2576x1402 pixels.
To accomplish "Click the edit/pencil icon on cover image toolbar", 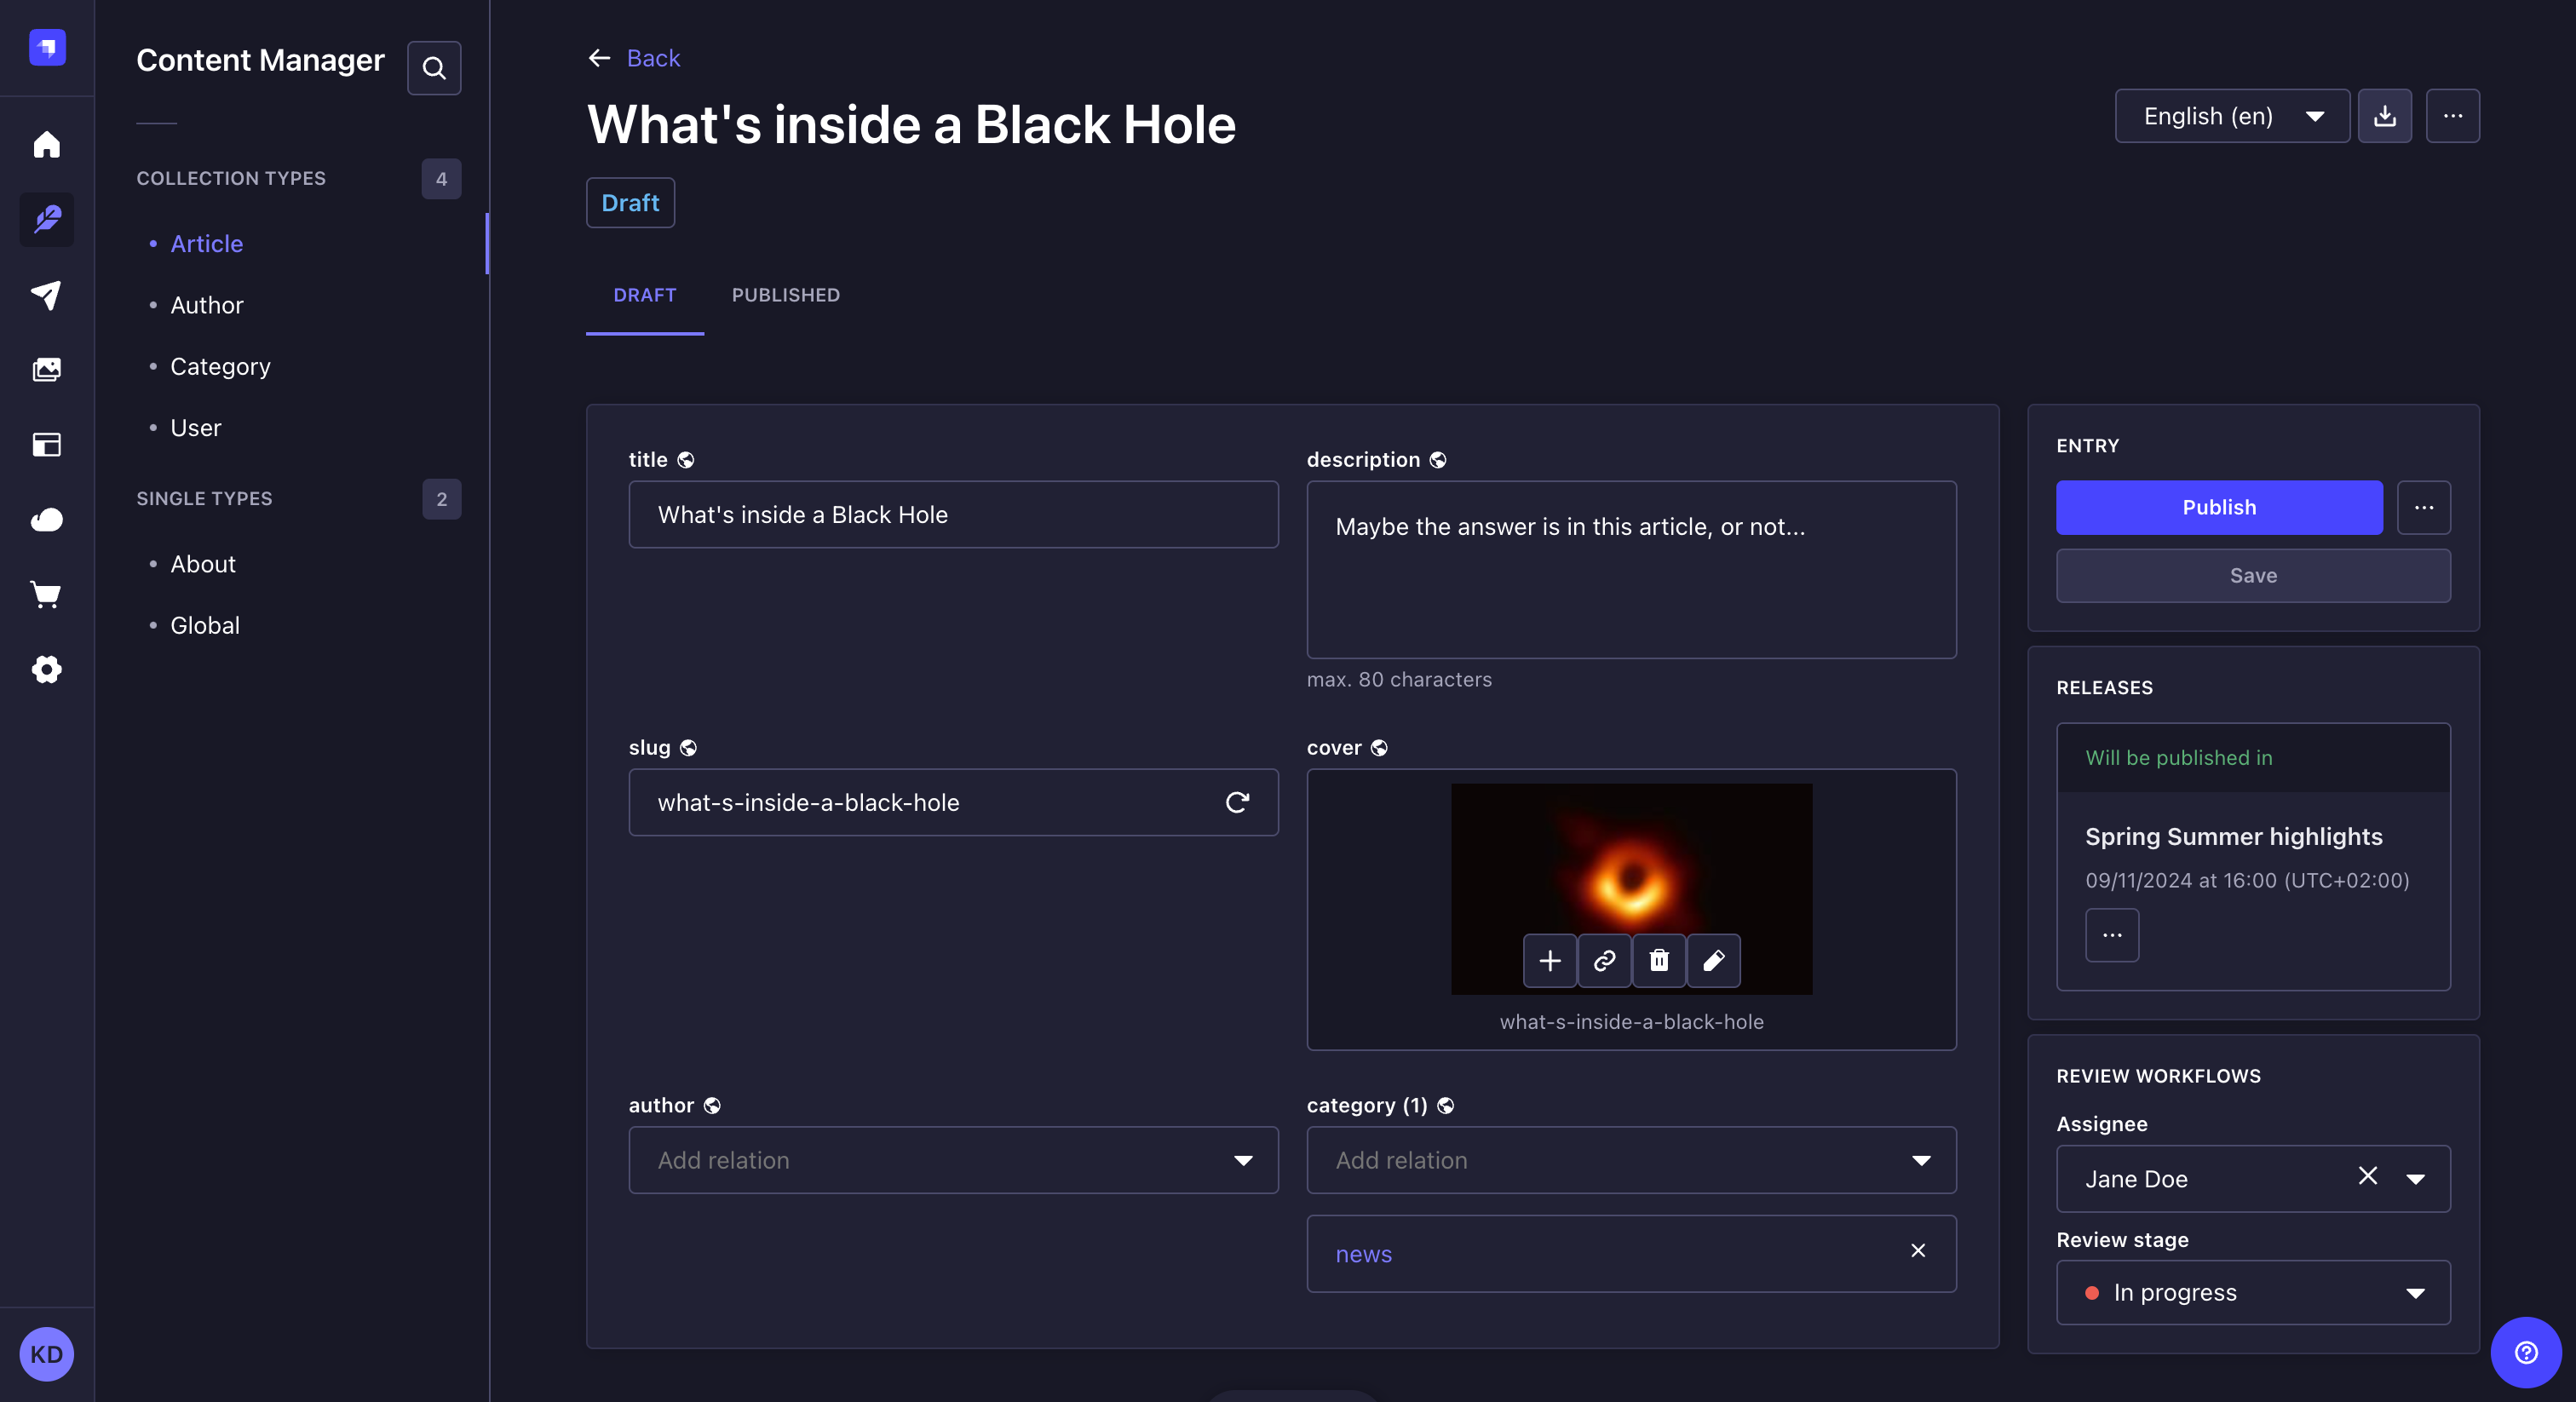I will (1715, 958).
